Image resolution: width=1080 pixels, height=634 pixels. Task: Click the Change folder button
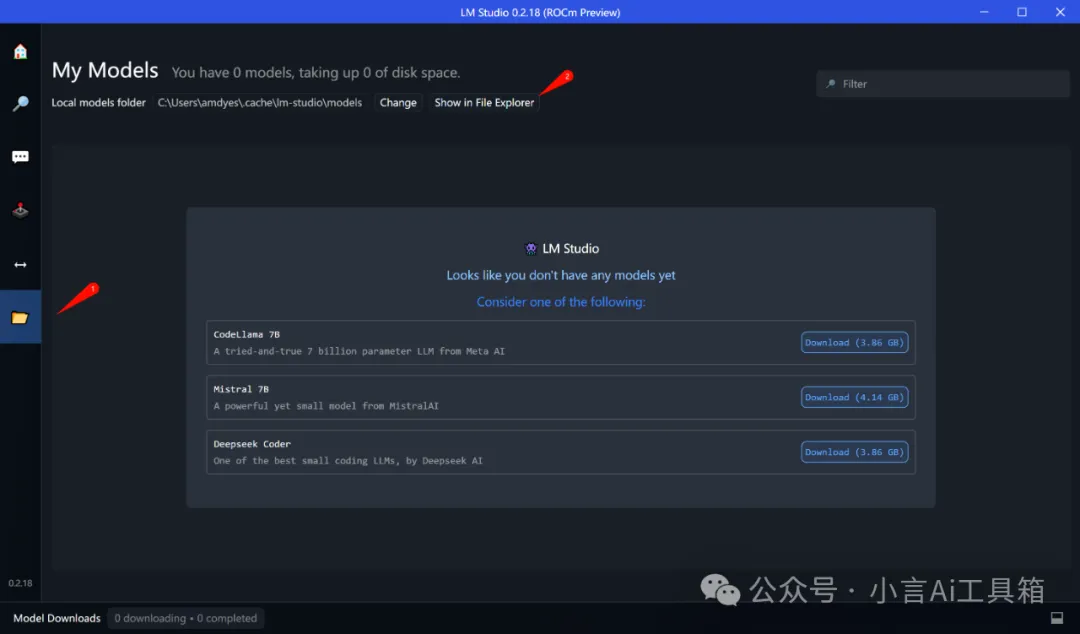click(398, 103)
